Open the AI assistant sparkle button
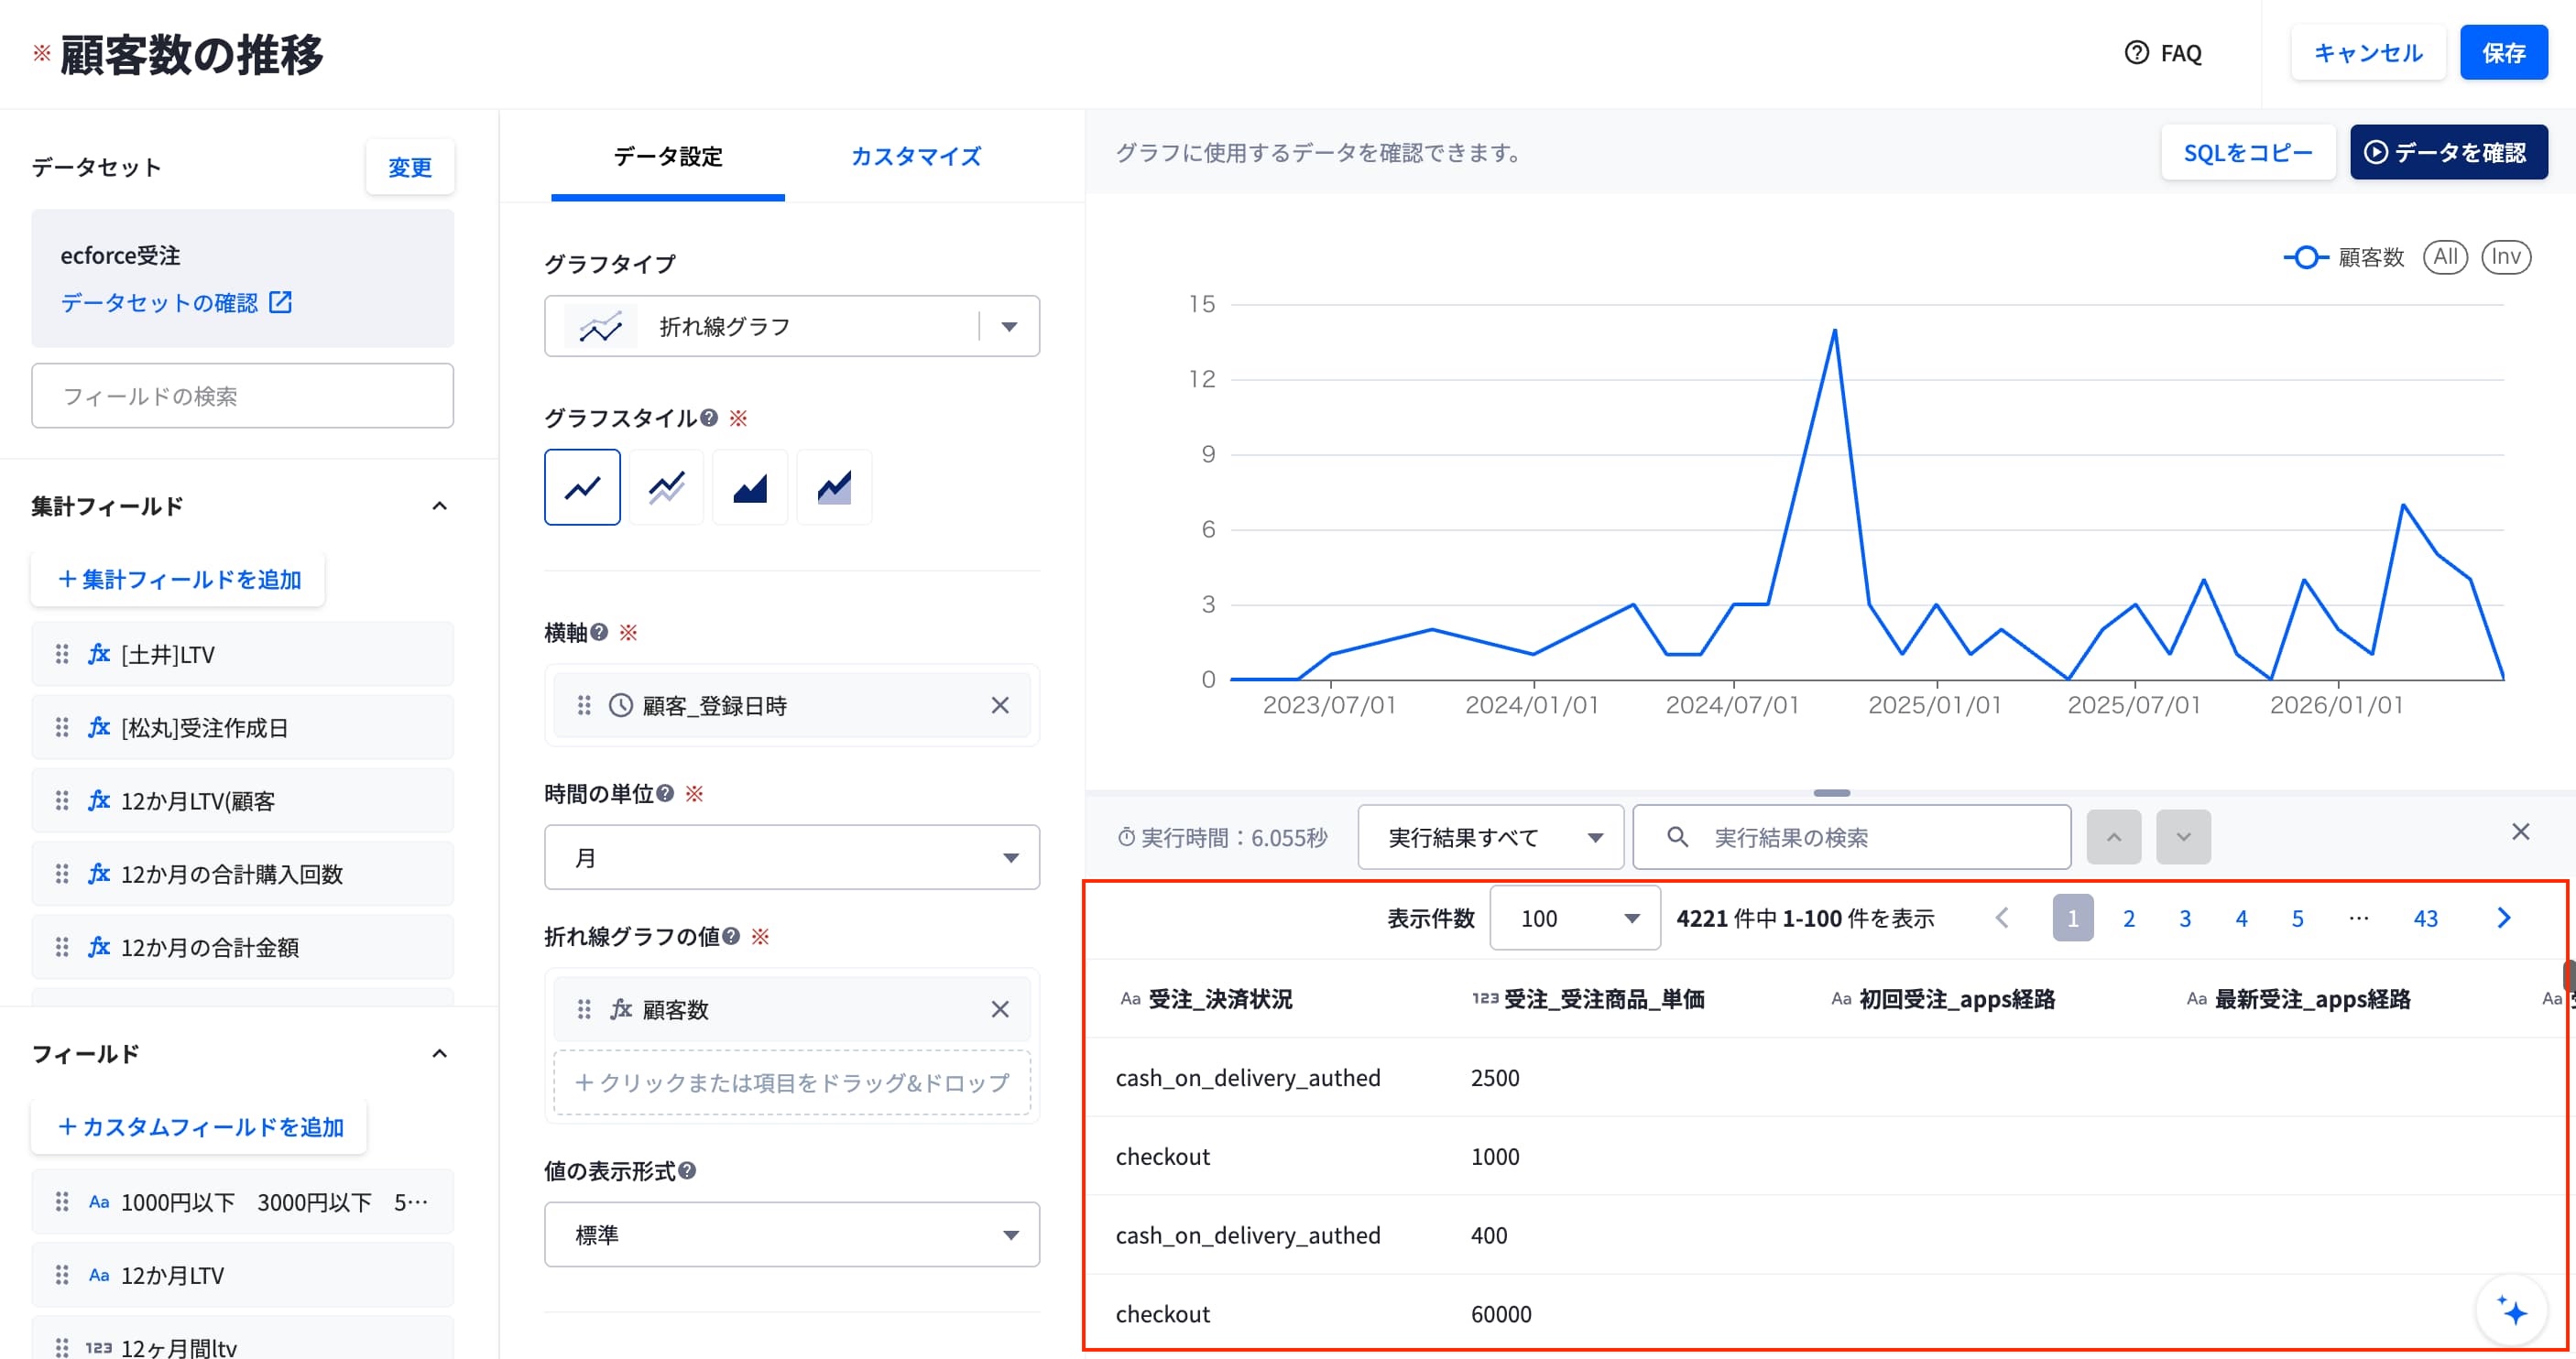The height and width of the screenshot is (1359, 2576). click(x=2511, y=1310)
